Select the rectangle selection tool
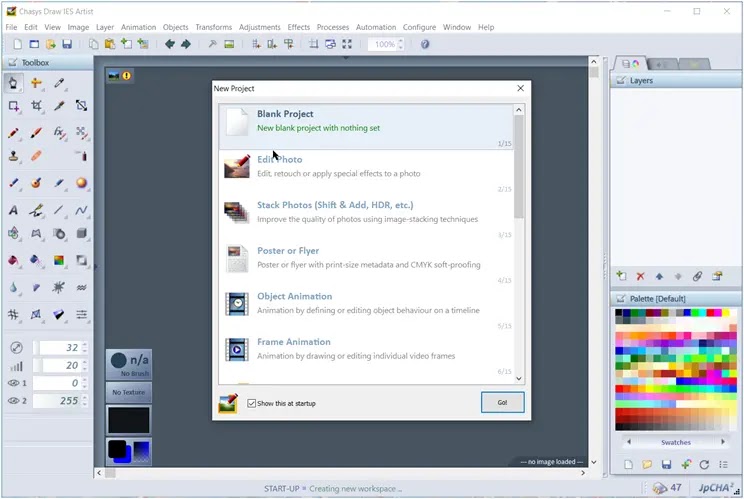 coord(13,106)
